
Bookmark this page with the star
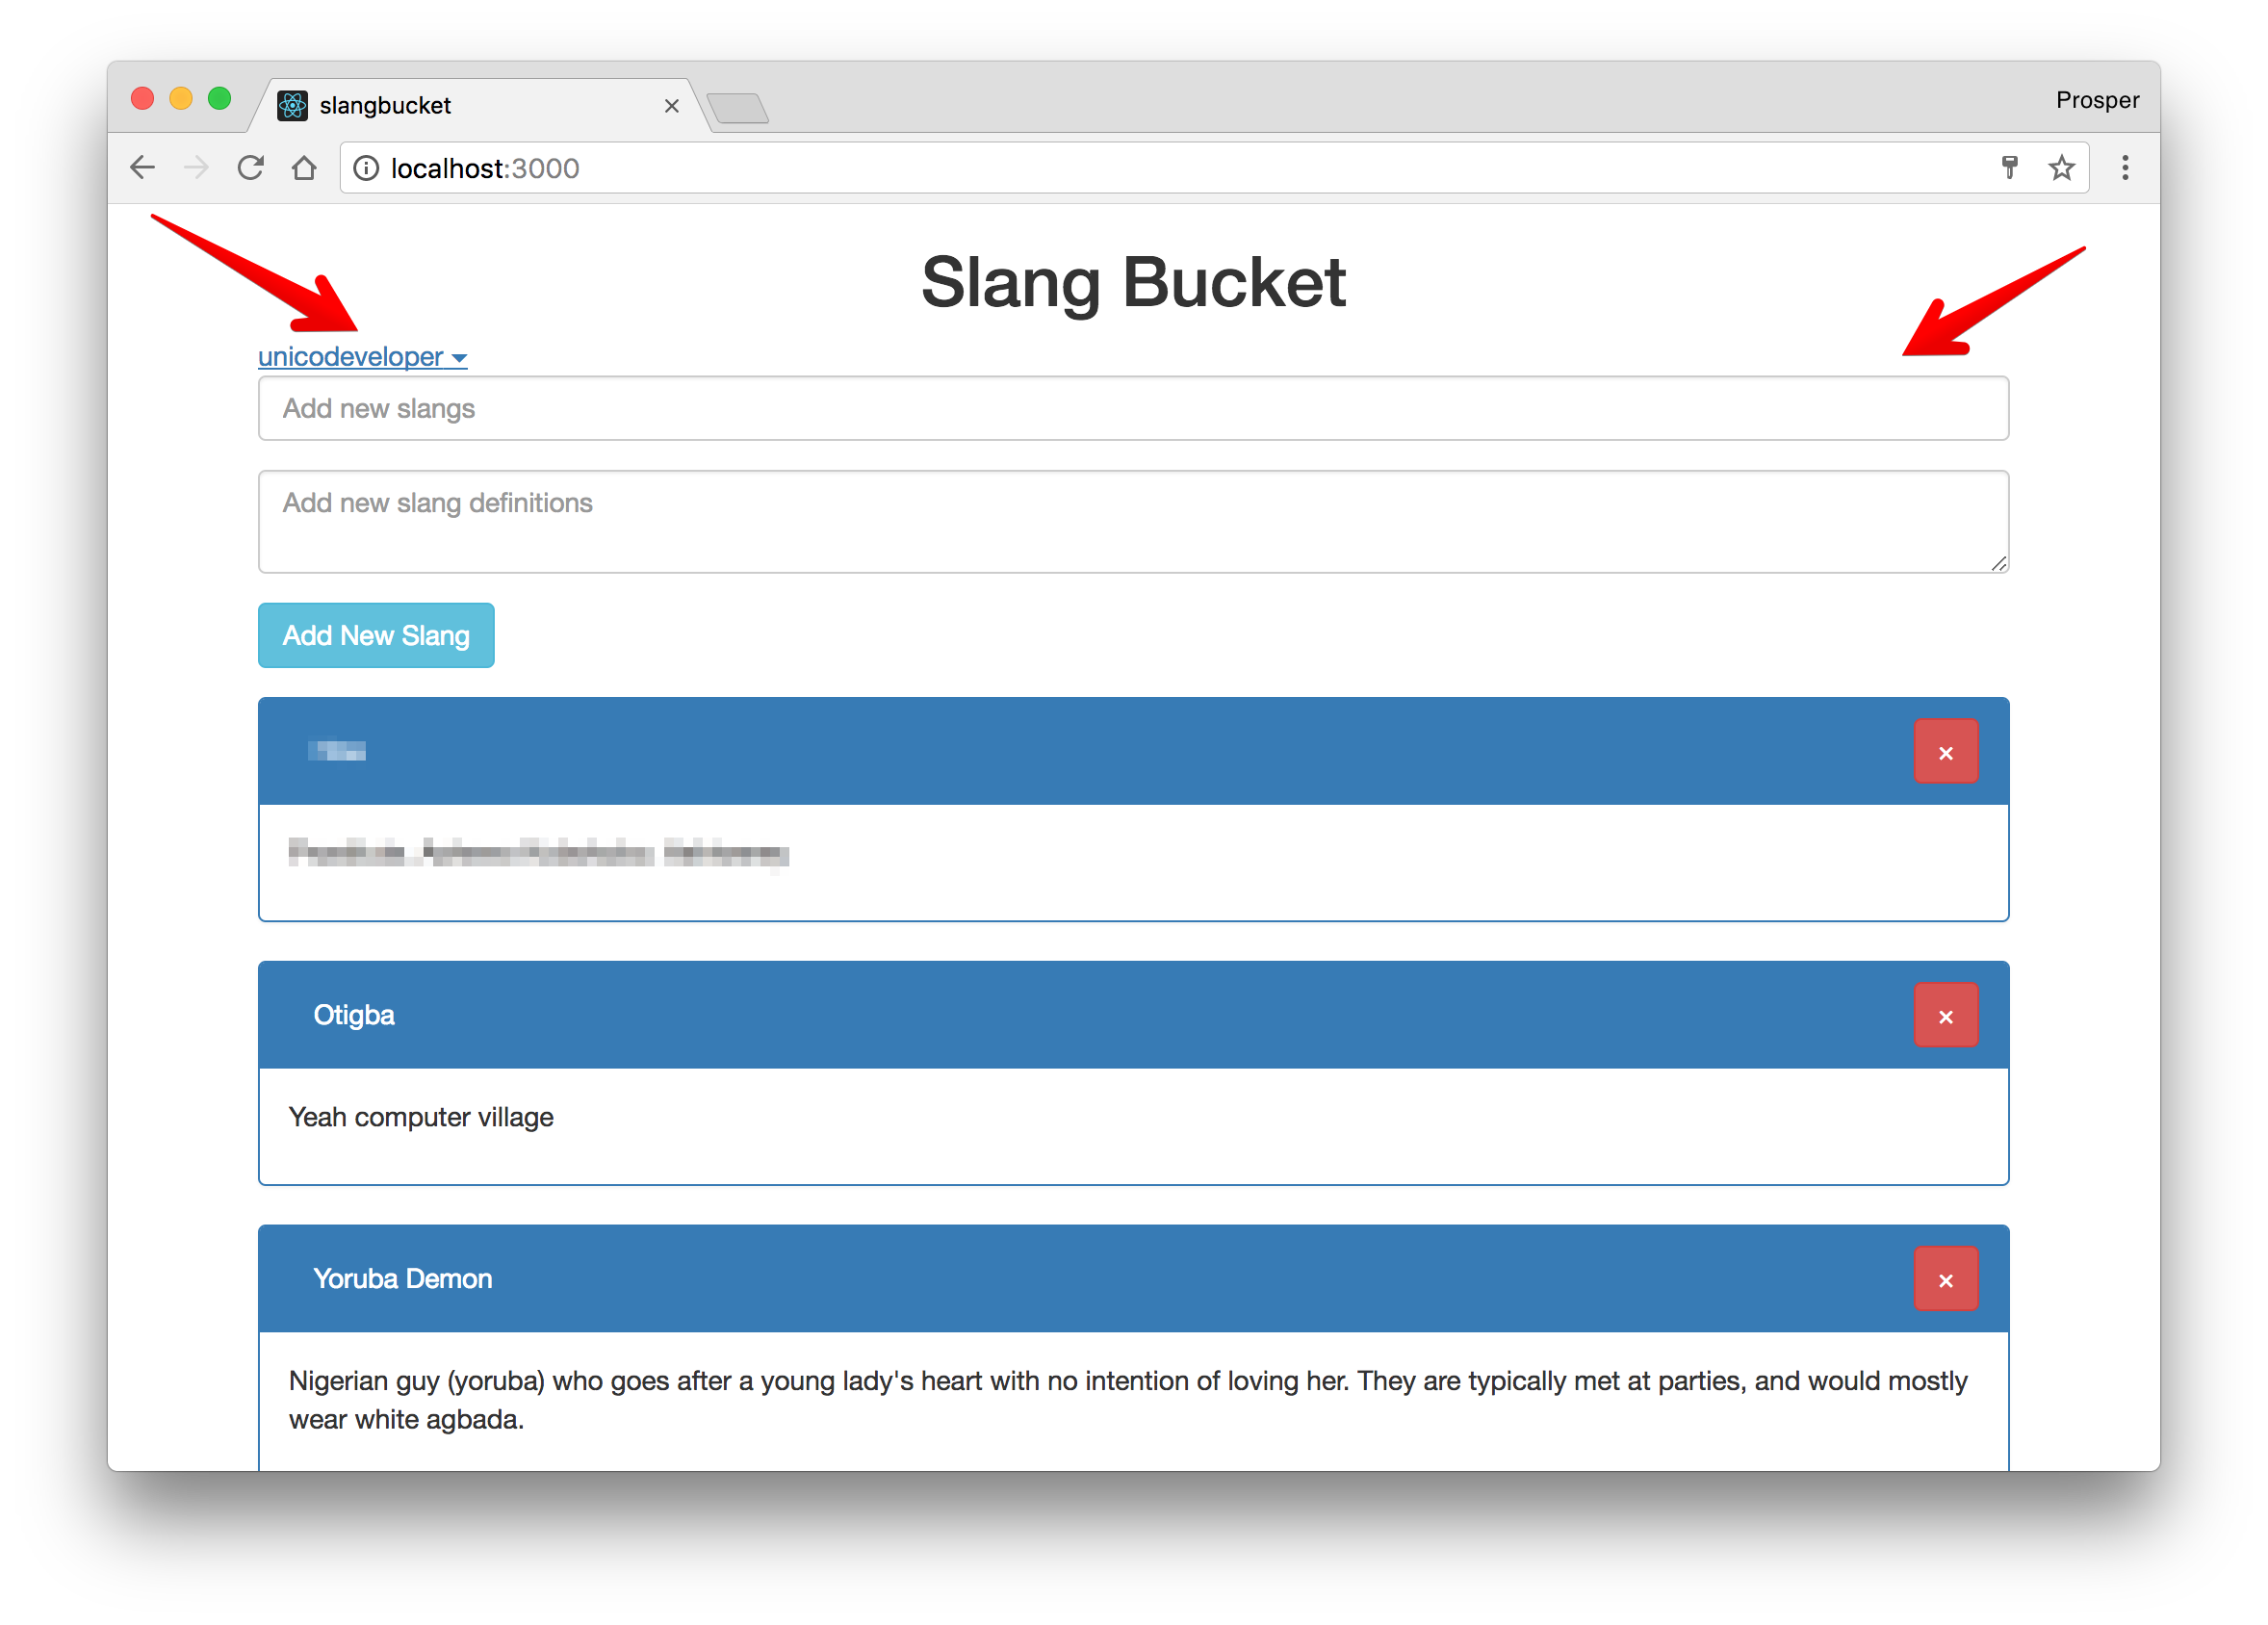[x=2061, y=168]
